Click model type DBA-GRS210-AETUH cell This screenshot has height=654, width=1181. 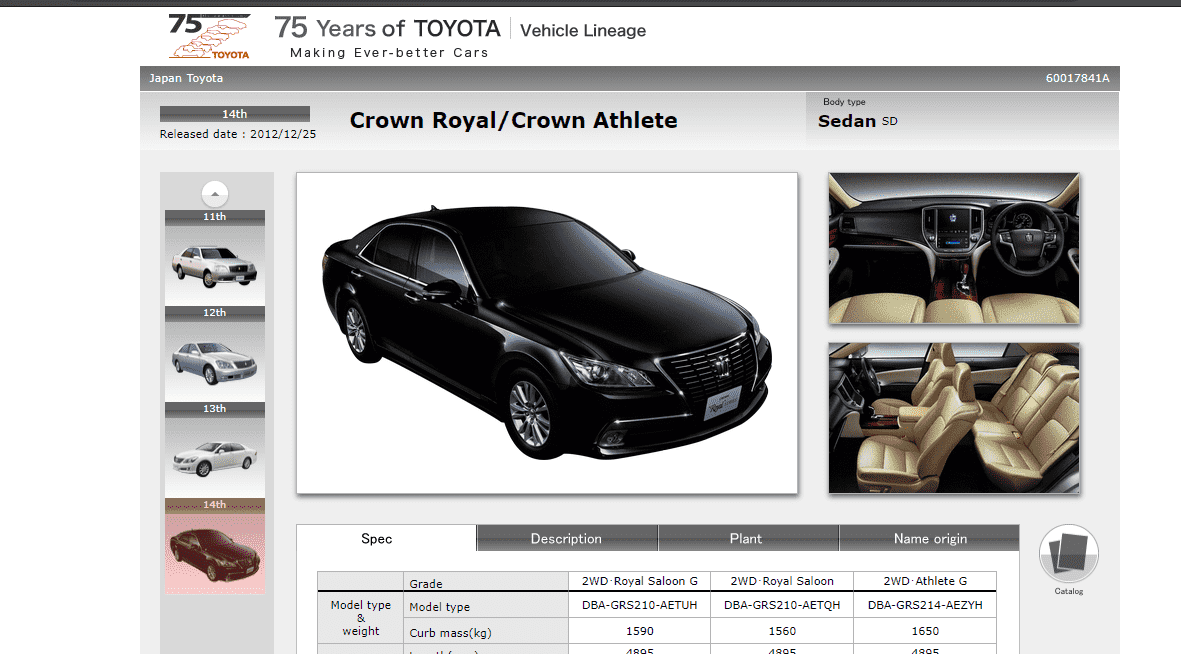639,605
